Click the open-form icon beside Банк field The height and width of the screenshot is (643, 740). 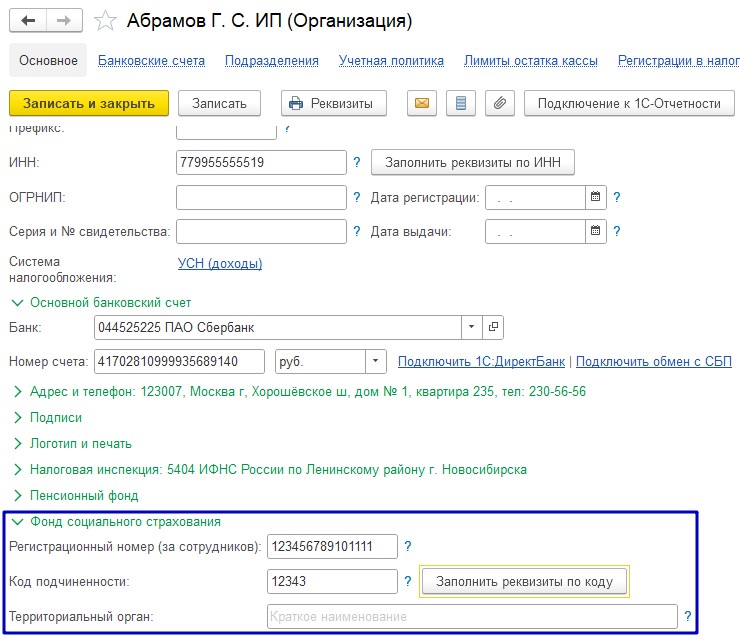[493, 327]
